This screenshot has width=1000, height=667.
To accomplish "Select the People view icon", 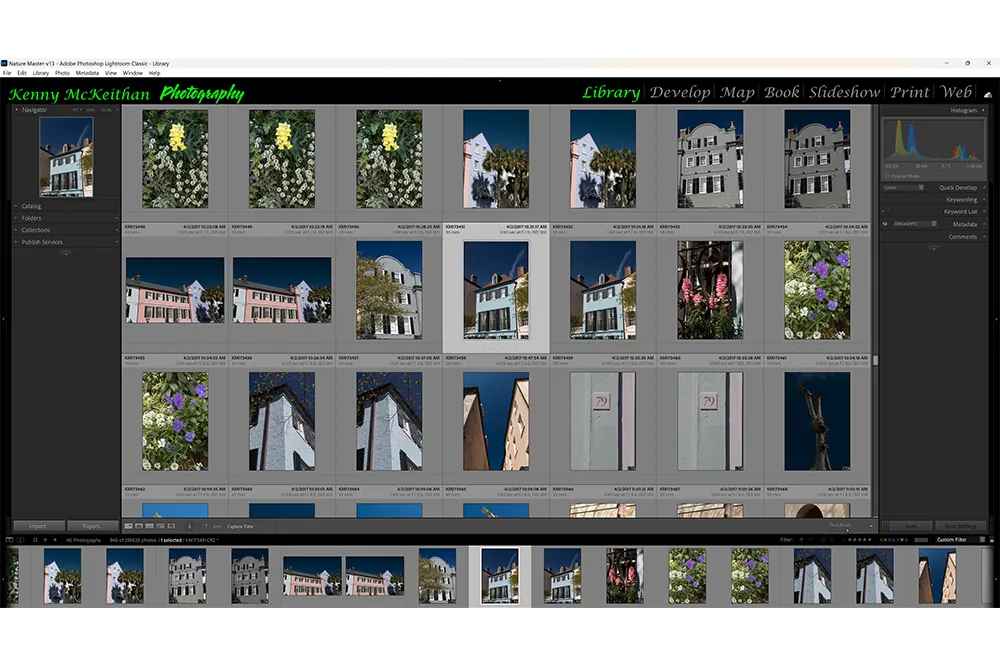I will click(x=170, y=525).
